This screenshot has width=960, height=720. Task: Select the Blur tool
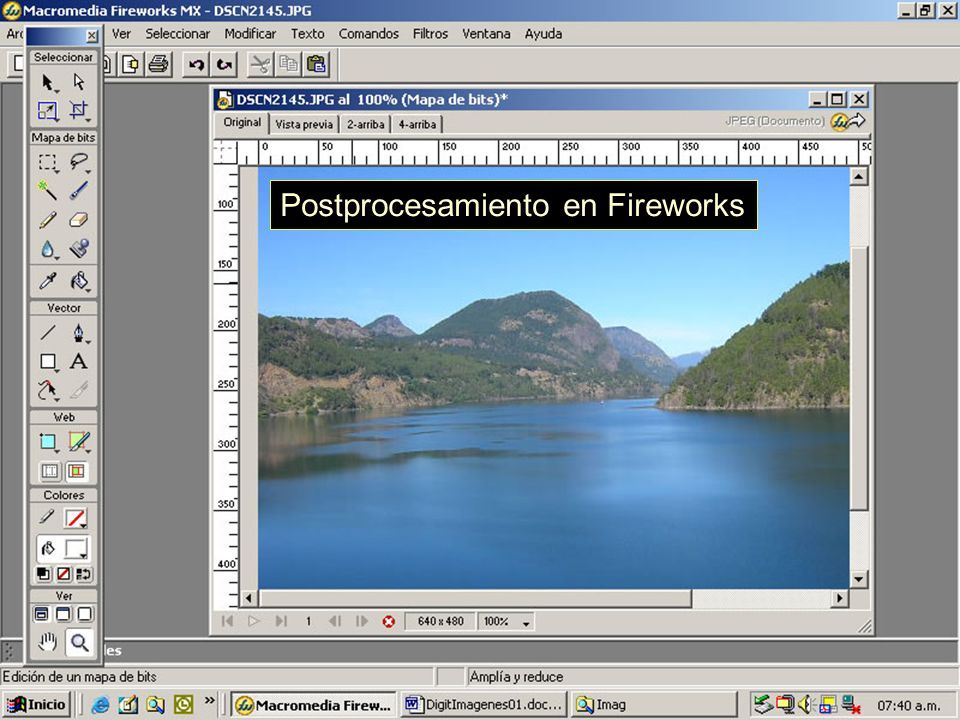pos(48,249)
